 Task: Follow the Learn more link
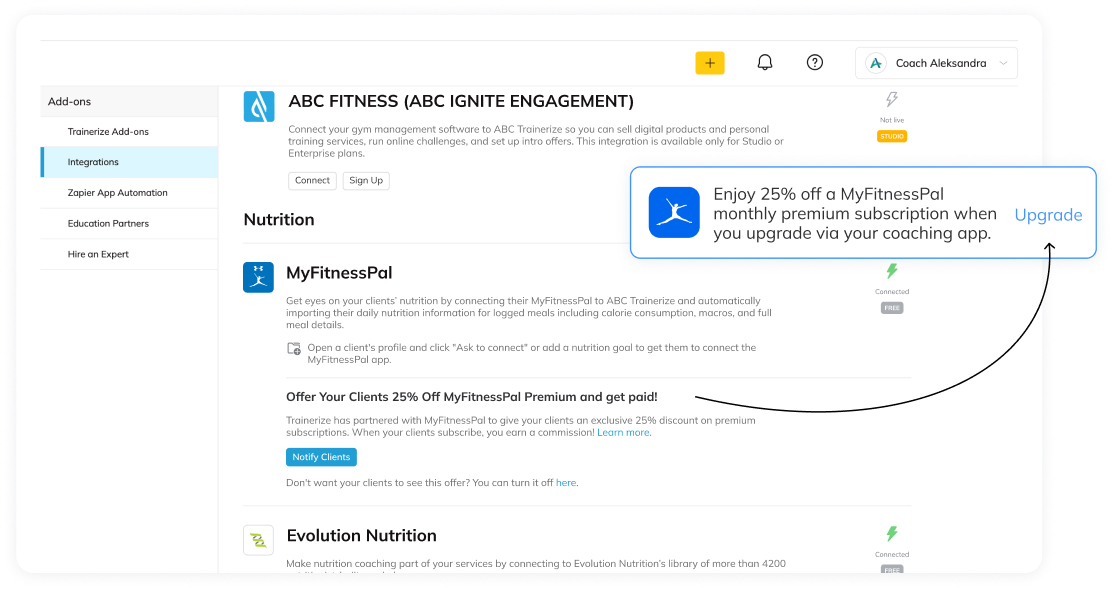(623, 433)
